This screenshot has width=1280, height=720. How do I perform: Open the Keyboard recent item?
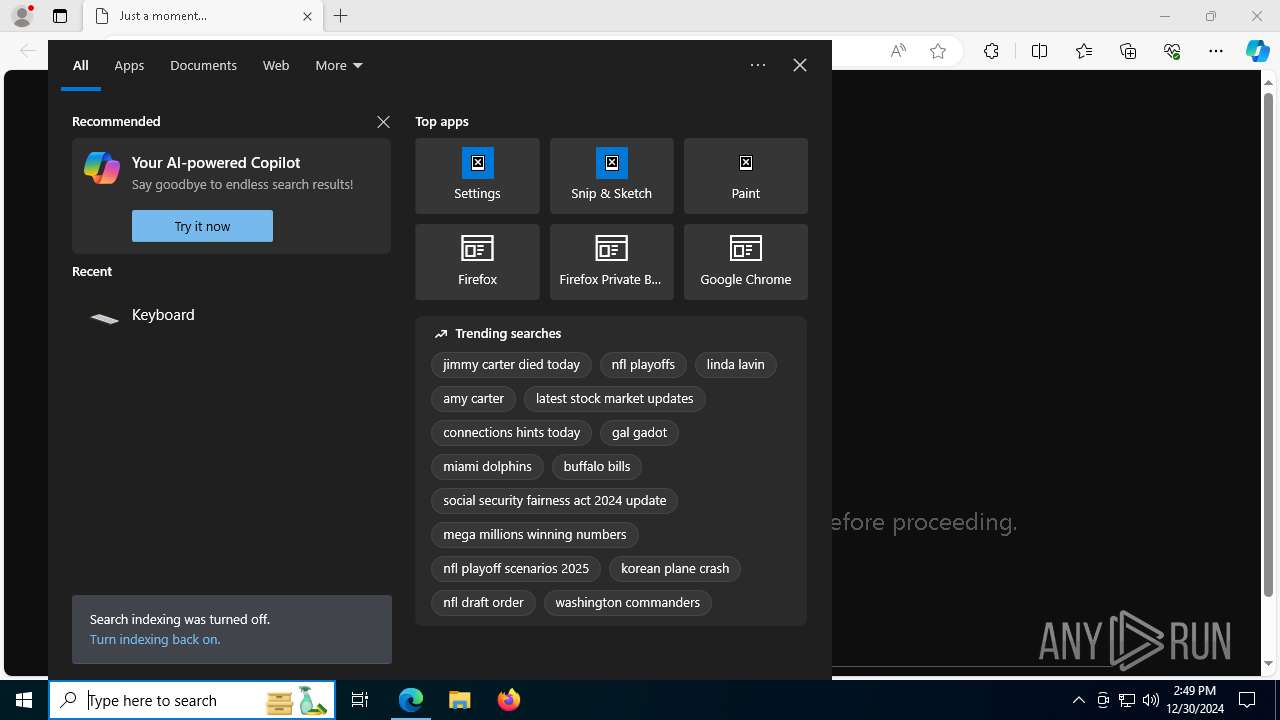pos(231,315)
